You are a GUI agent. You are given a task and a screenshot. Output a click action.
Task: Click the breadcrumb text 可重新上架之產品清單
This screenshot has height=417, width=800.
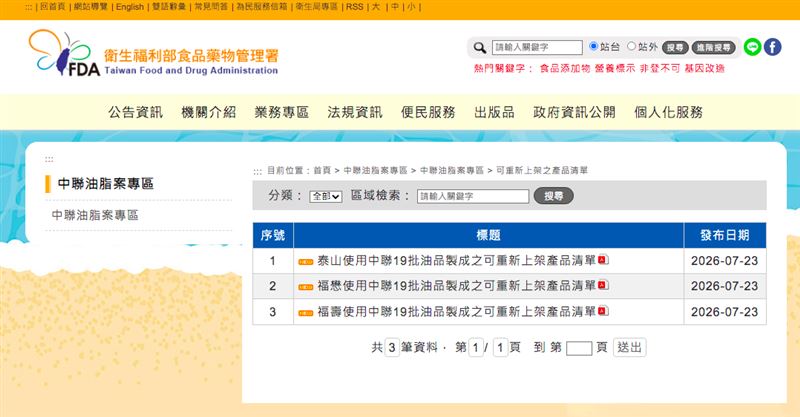tap(542, 170)
